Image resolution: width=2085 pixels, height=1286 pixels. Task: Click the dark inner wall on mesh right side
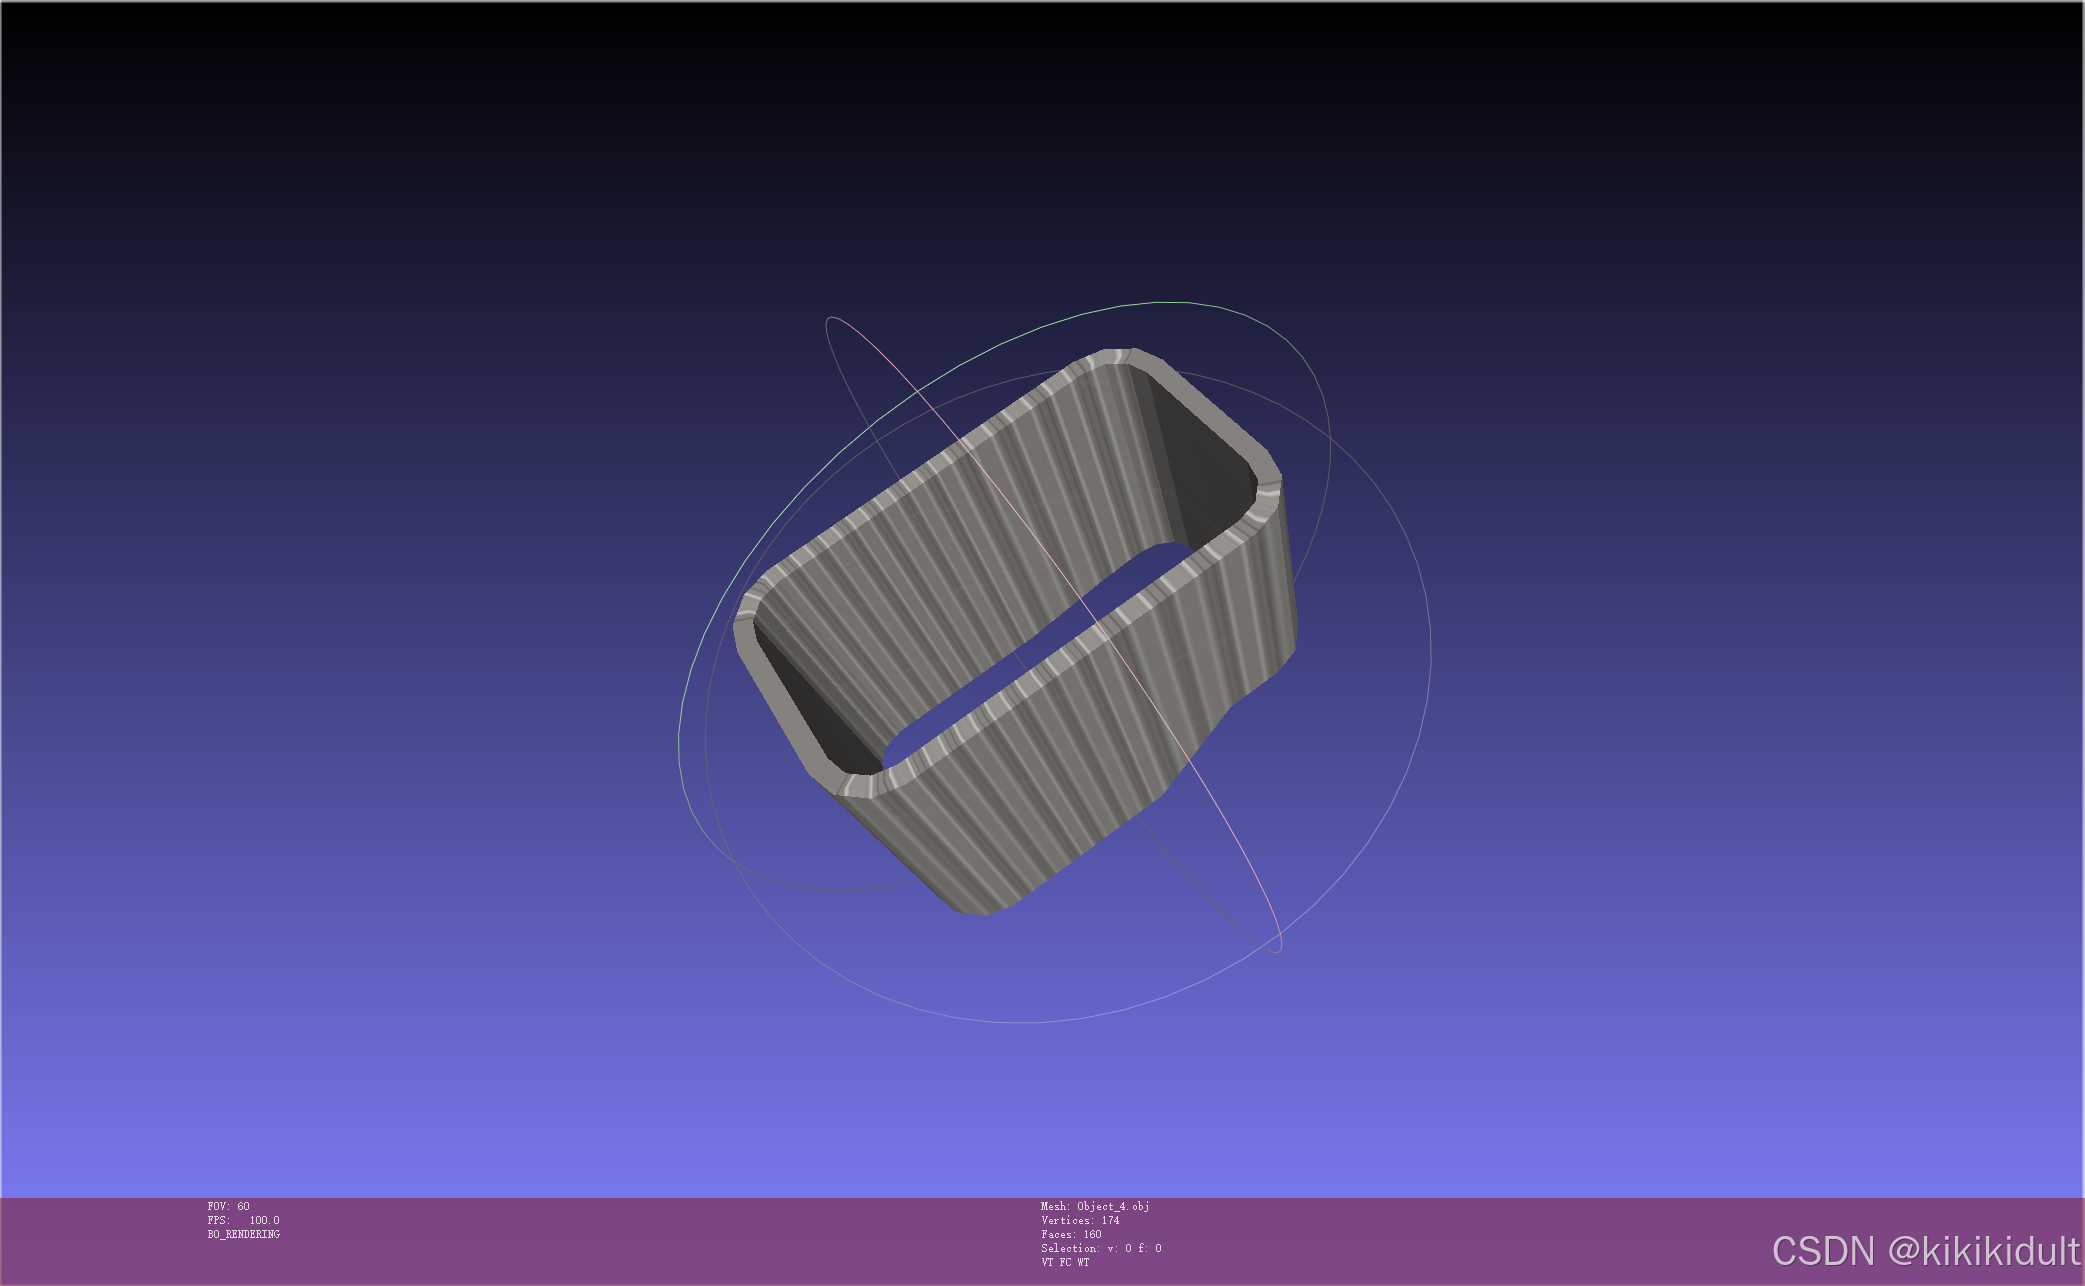pyautogui.click(x=1205, y=470)
